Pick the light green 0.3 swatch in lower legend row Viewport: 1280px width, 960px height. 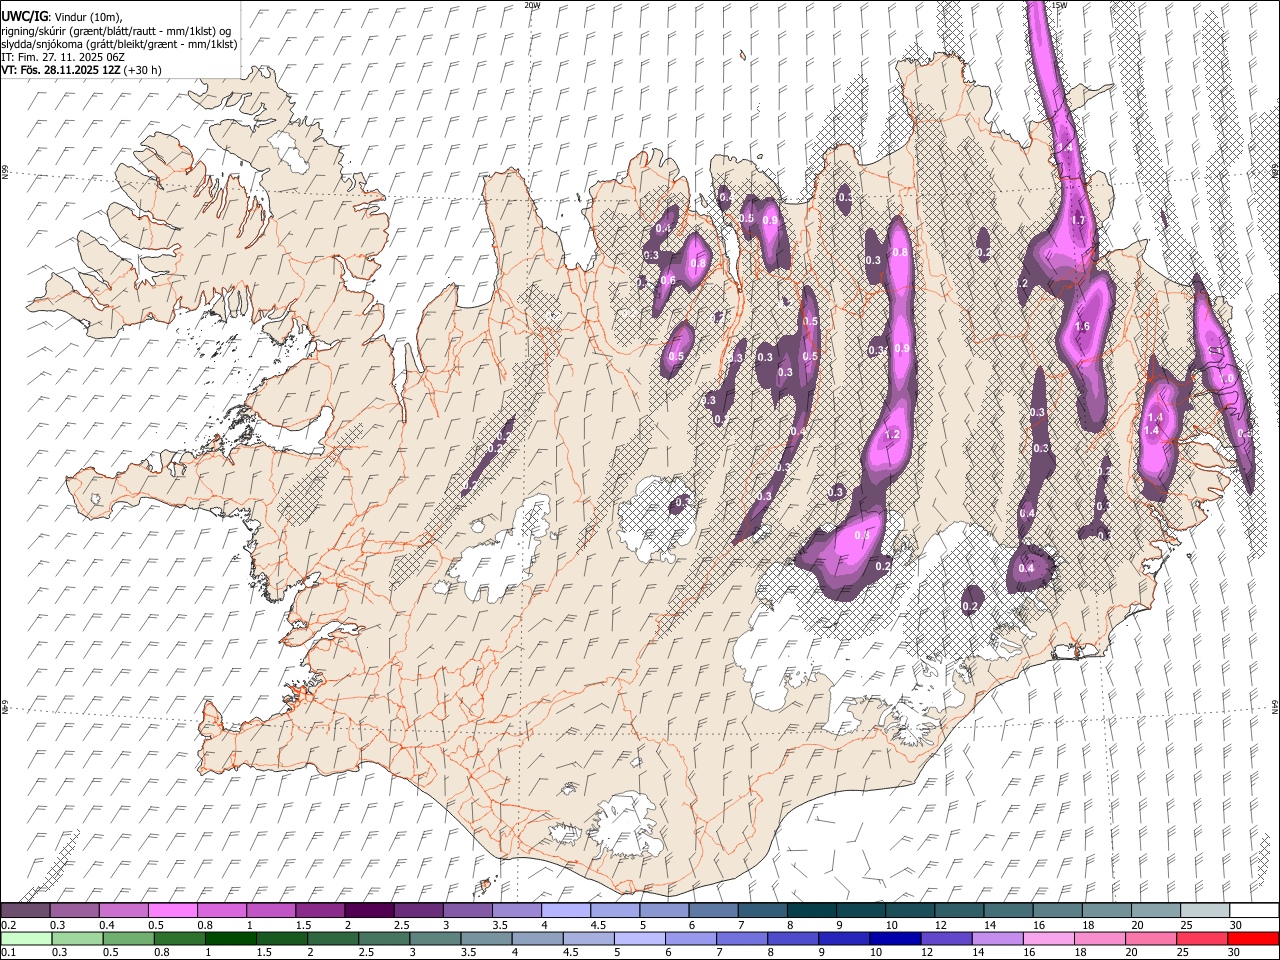pos(78,938)
